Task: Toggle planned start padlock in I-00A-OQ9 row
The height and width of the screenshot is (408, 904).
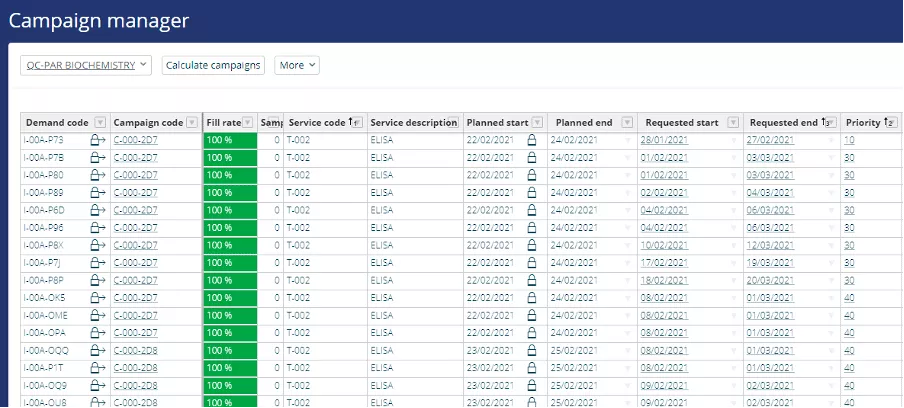Action: pyautogui.click(x=532, y=386)
